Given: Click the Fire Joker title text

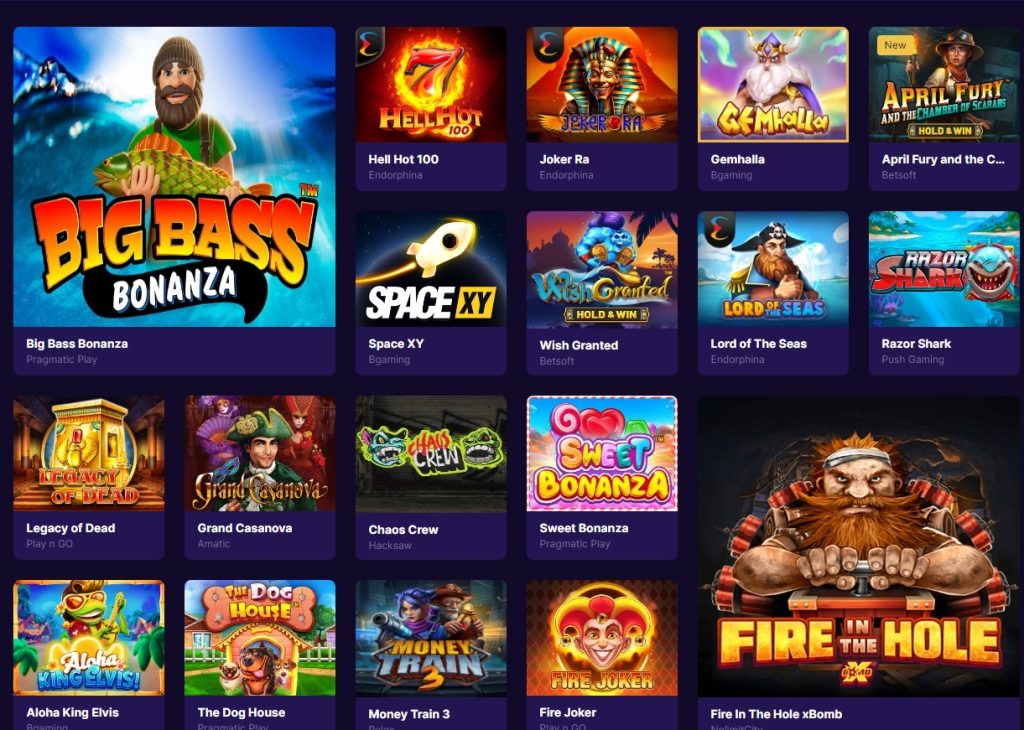Looking at the screenshot, I should point(568,712).
